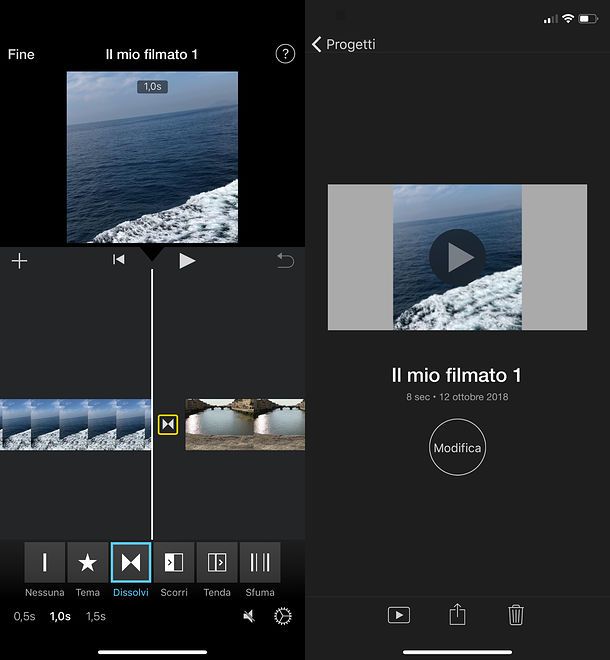
Task: Select the yellow transition marker between clips
Action: pyautogui.click(x=168, y=424)
